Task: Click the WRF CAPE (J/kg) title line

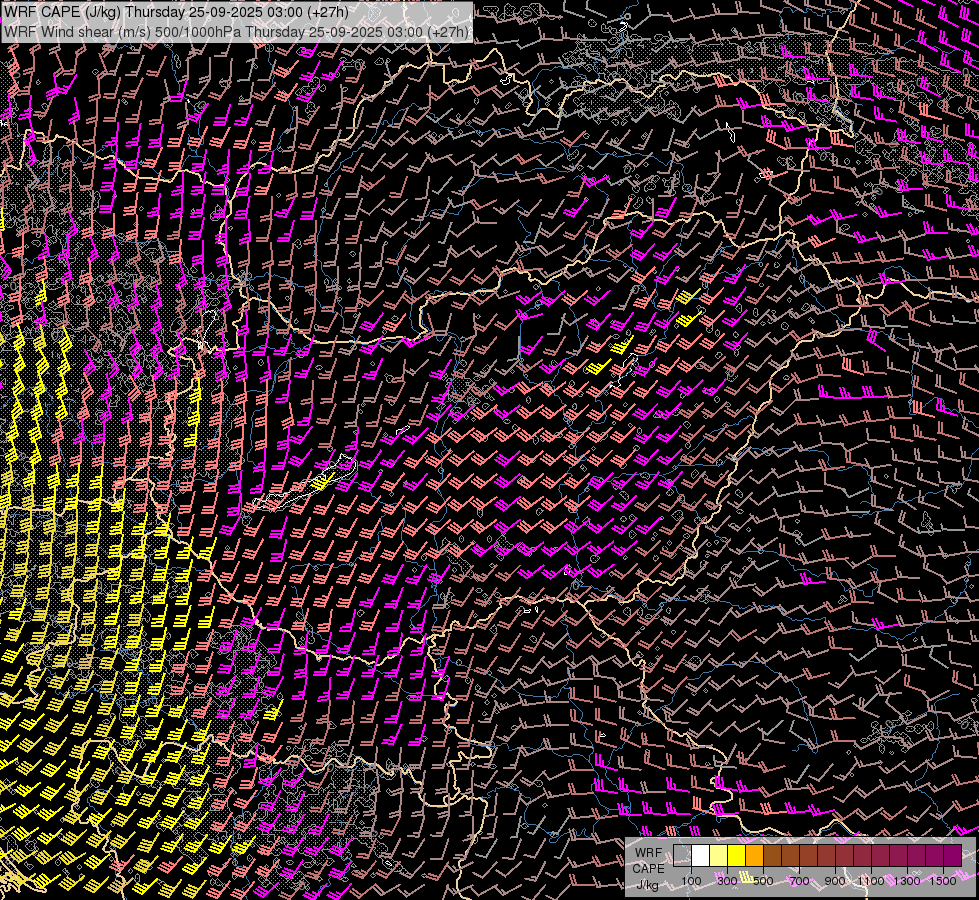Action: click(x=175, y=12)
